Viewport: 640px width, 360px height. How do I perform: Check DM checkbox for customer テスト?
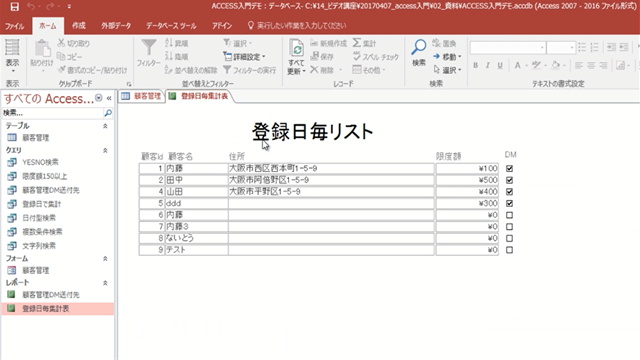[x=509, y=250]
